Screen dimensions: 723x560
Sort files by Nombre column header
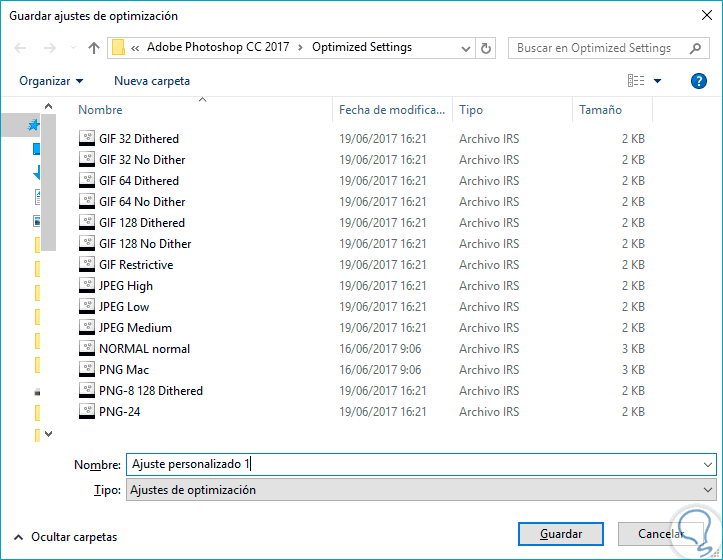[x=100, y=110]
